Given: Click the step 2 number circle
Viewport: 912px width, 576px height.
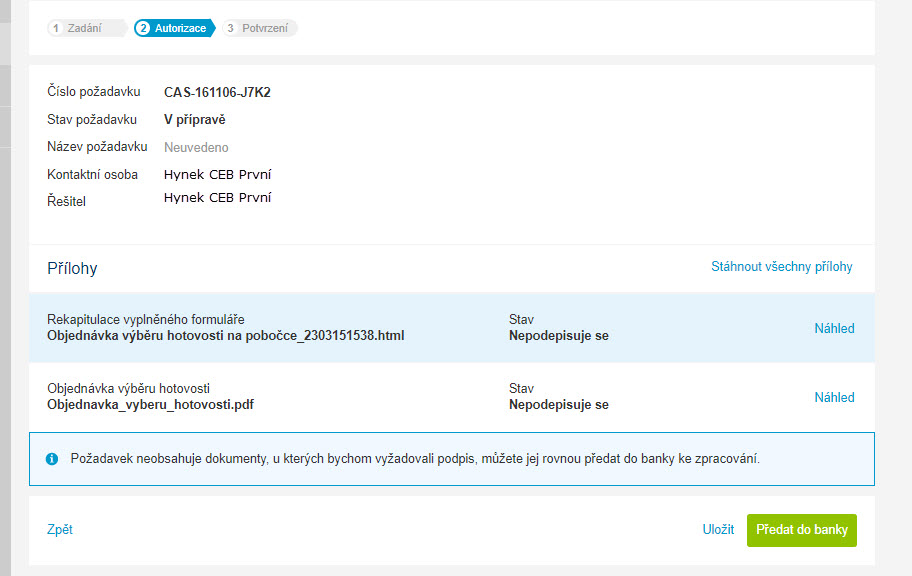Looking at the screenshot, I should (x=143, y=28).
